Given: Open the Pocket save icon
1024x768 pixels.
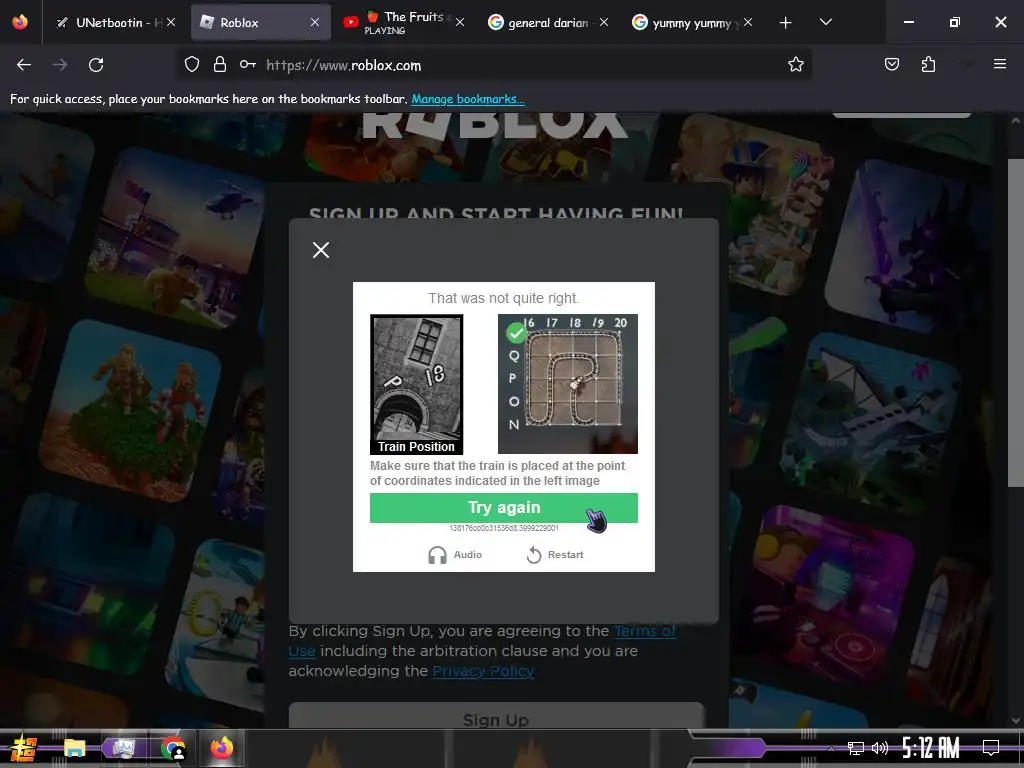Looking at the screenshot, I should 892,64.
